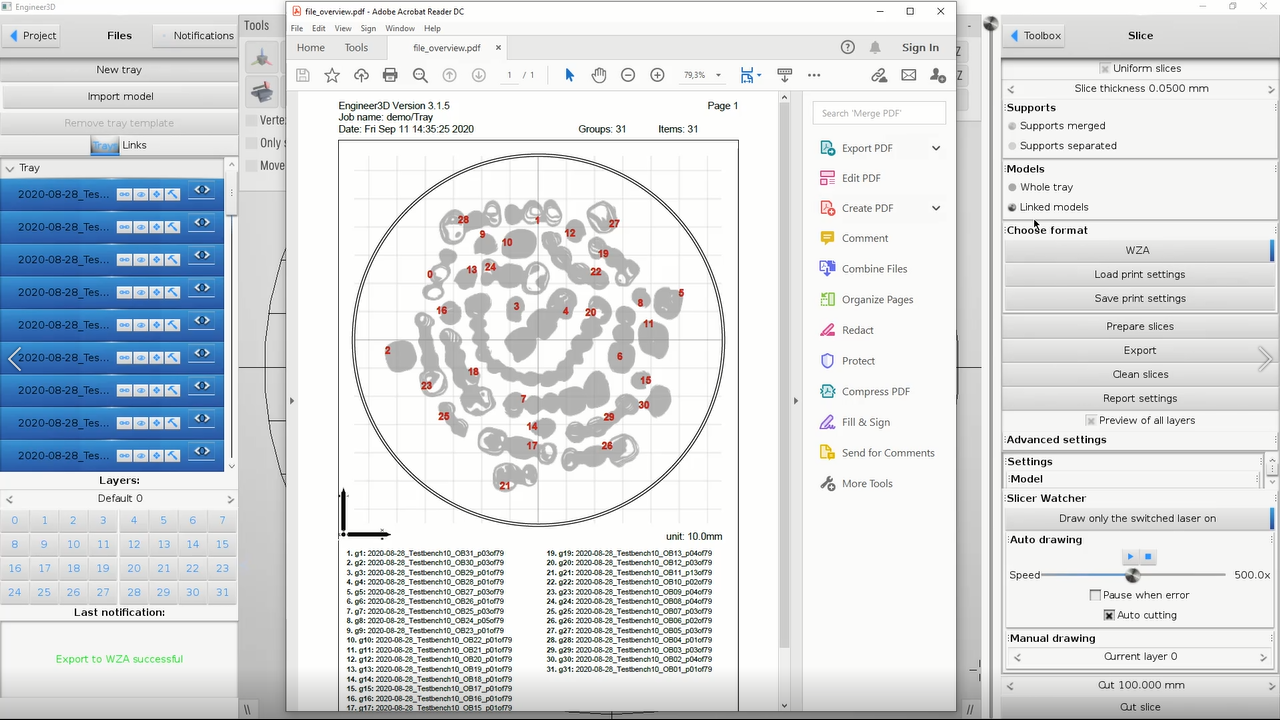
Task: Select the hand pan tool
Action: point(599,75)
